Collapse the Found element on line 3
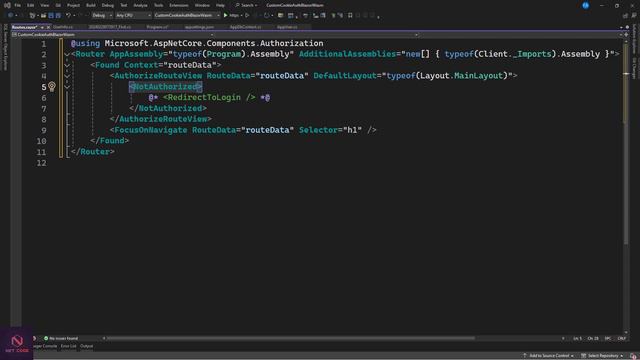Image resolution: width=640 pixels, height=360 pixels. pos(67,65)
